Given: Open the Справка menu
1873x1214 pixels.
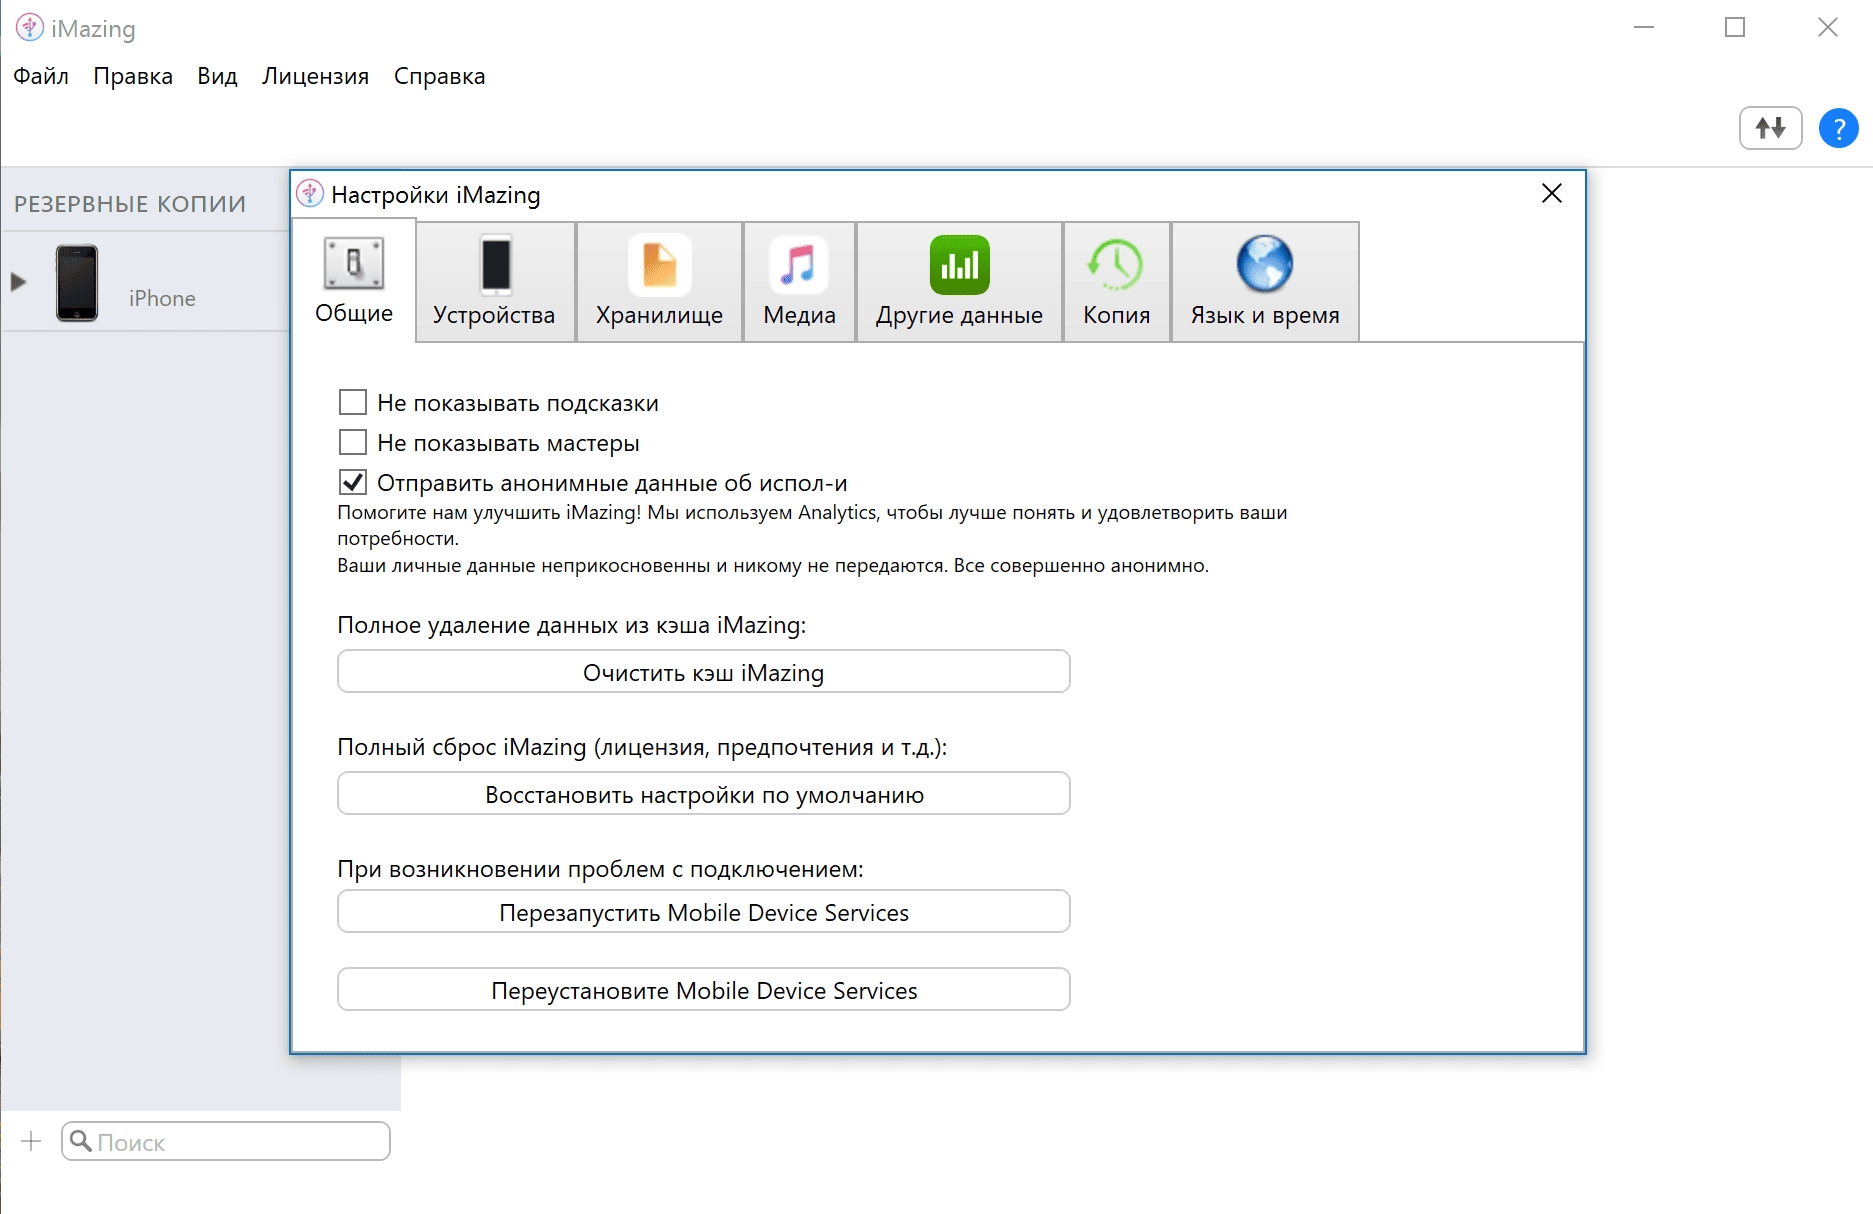Looking at the screenshot, I should point(439,76).
